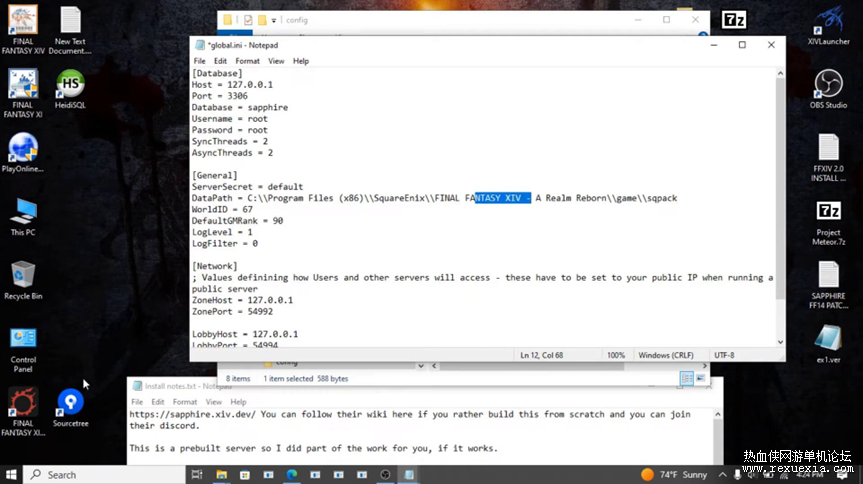Open Quick Access Toolbar dropdown in config window

click(274, 20)
